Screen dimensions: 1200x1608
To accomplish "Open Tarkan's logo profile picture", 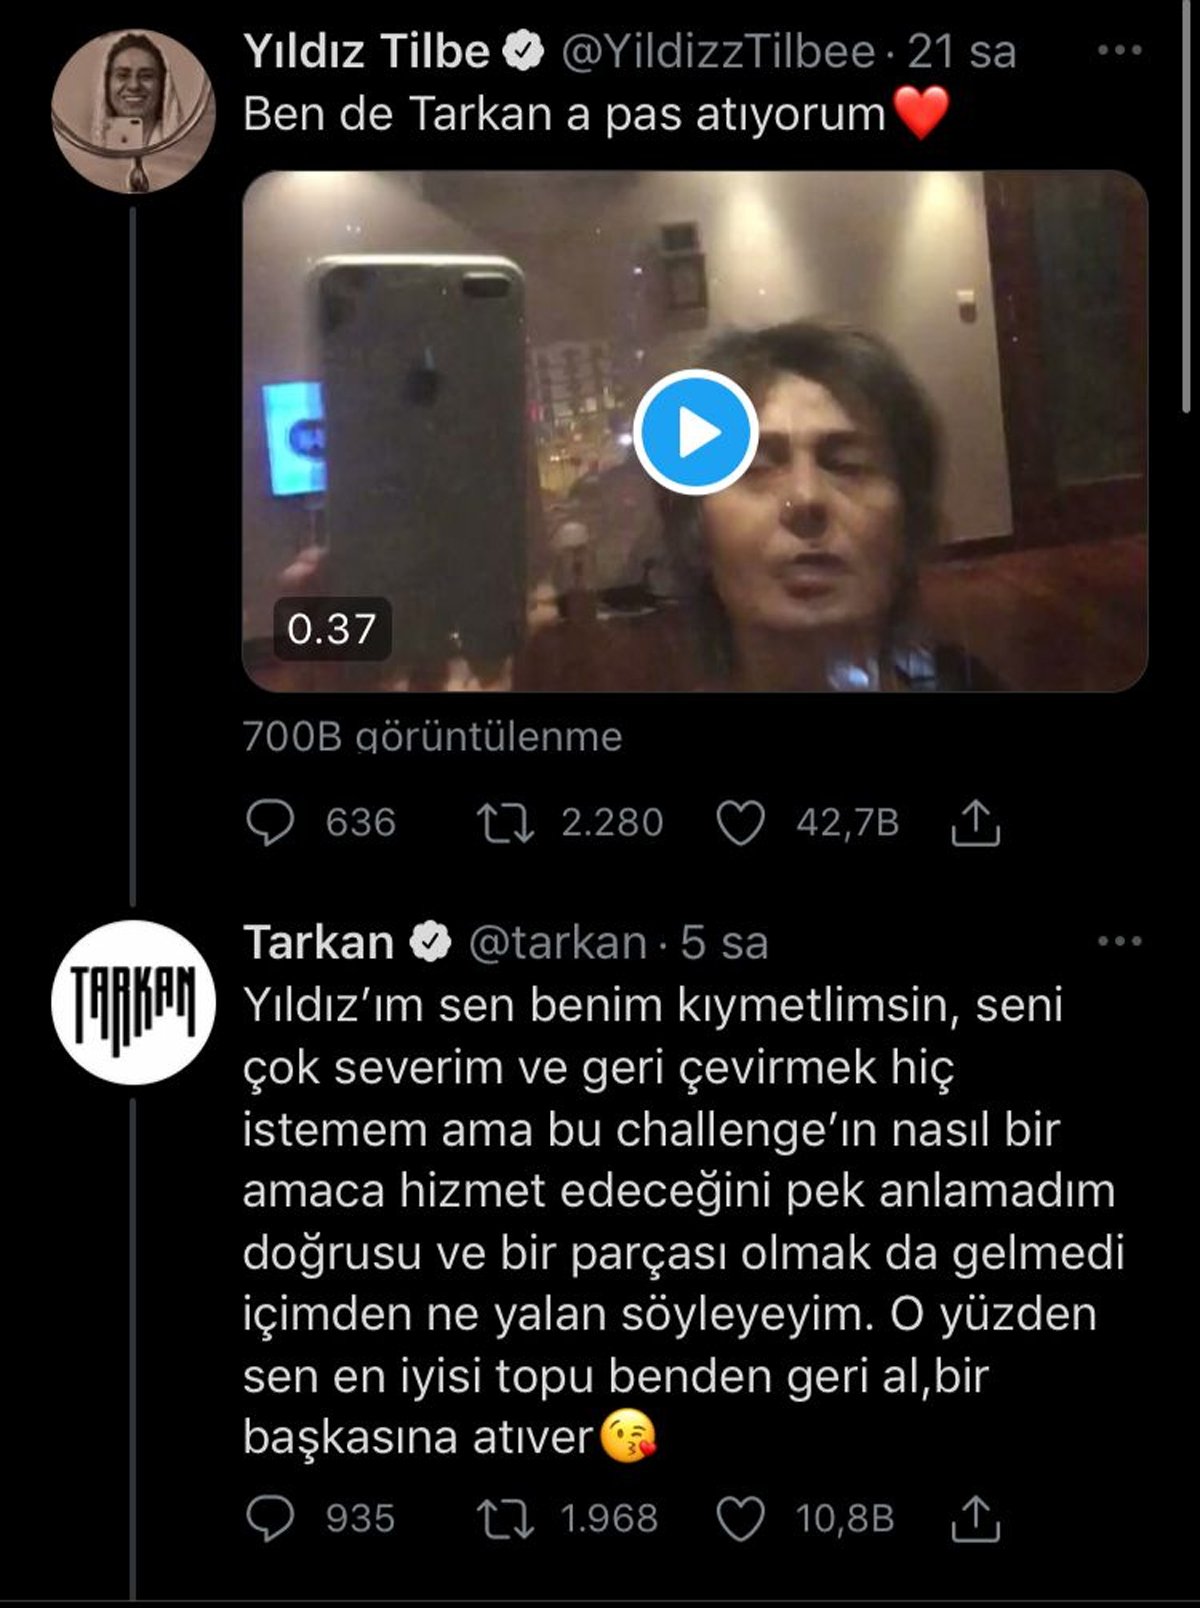I will coord(132,1003).
